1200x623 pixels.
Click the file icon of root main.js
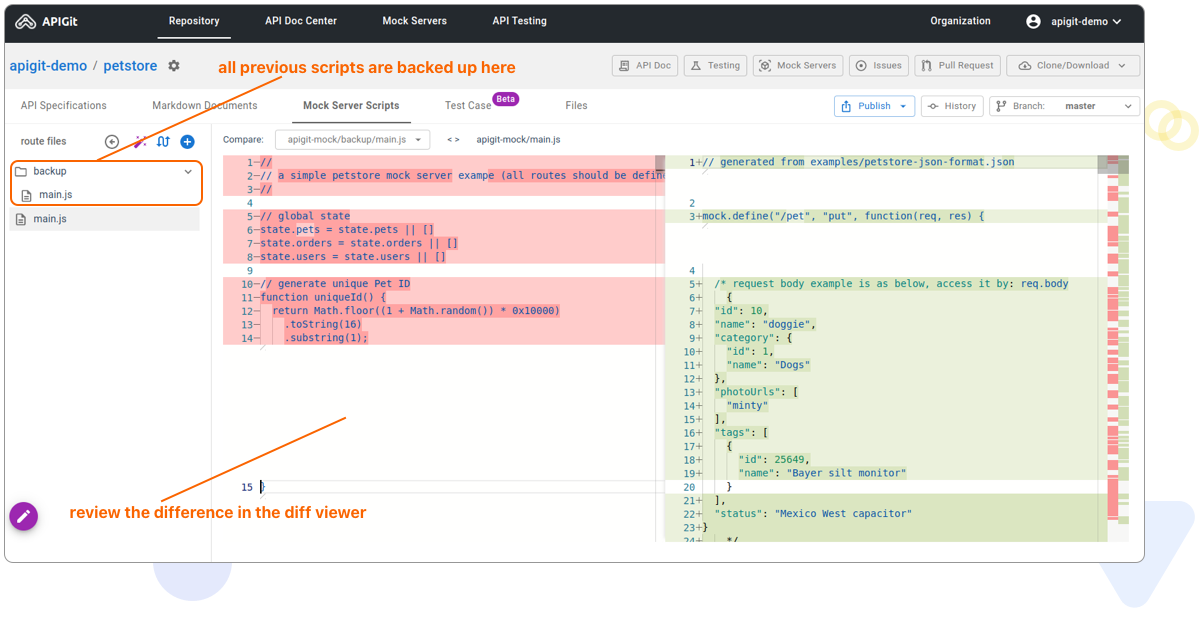(x=21, y=219)
